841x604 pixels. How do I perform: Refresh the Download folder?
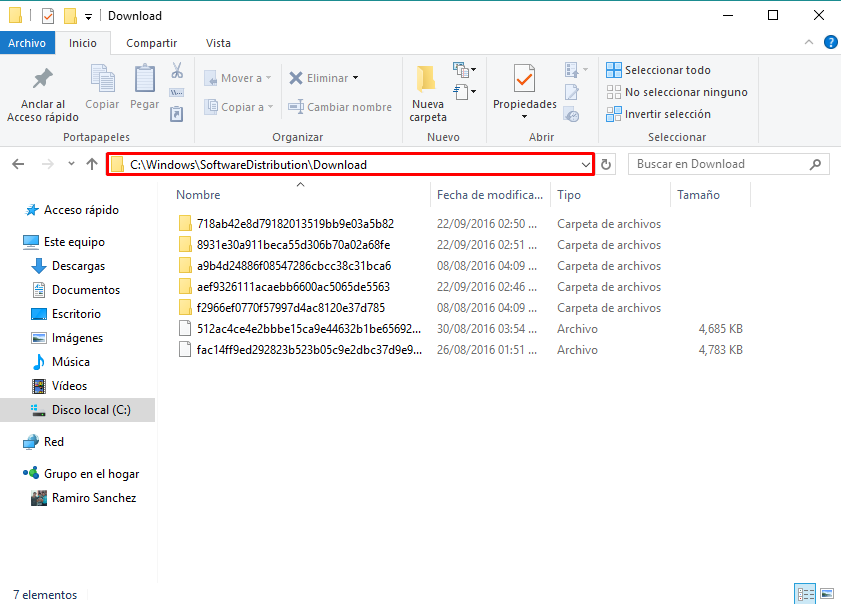pos(606,164)
